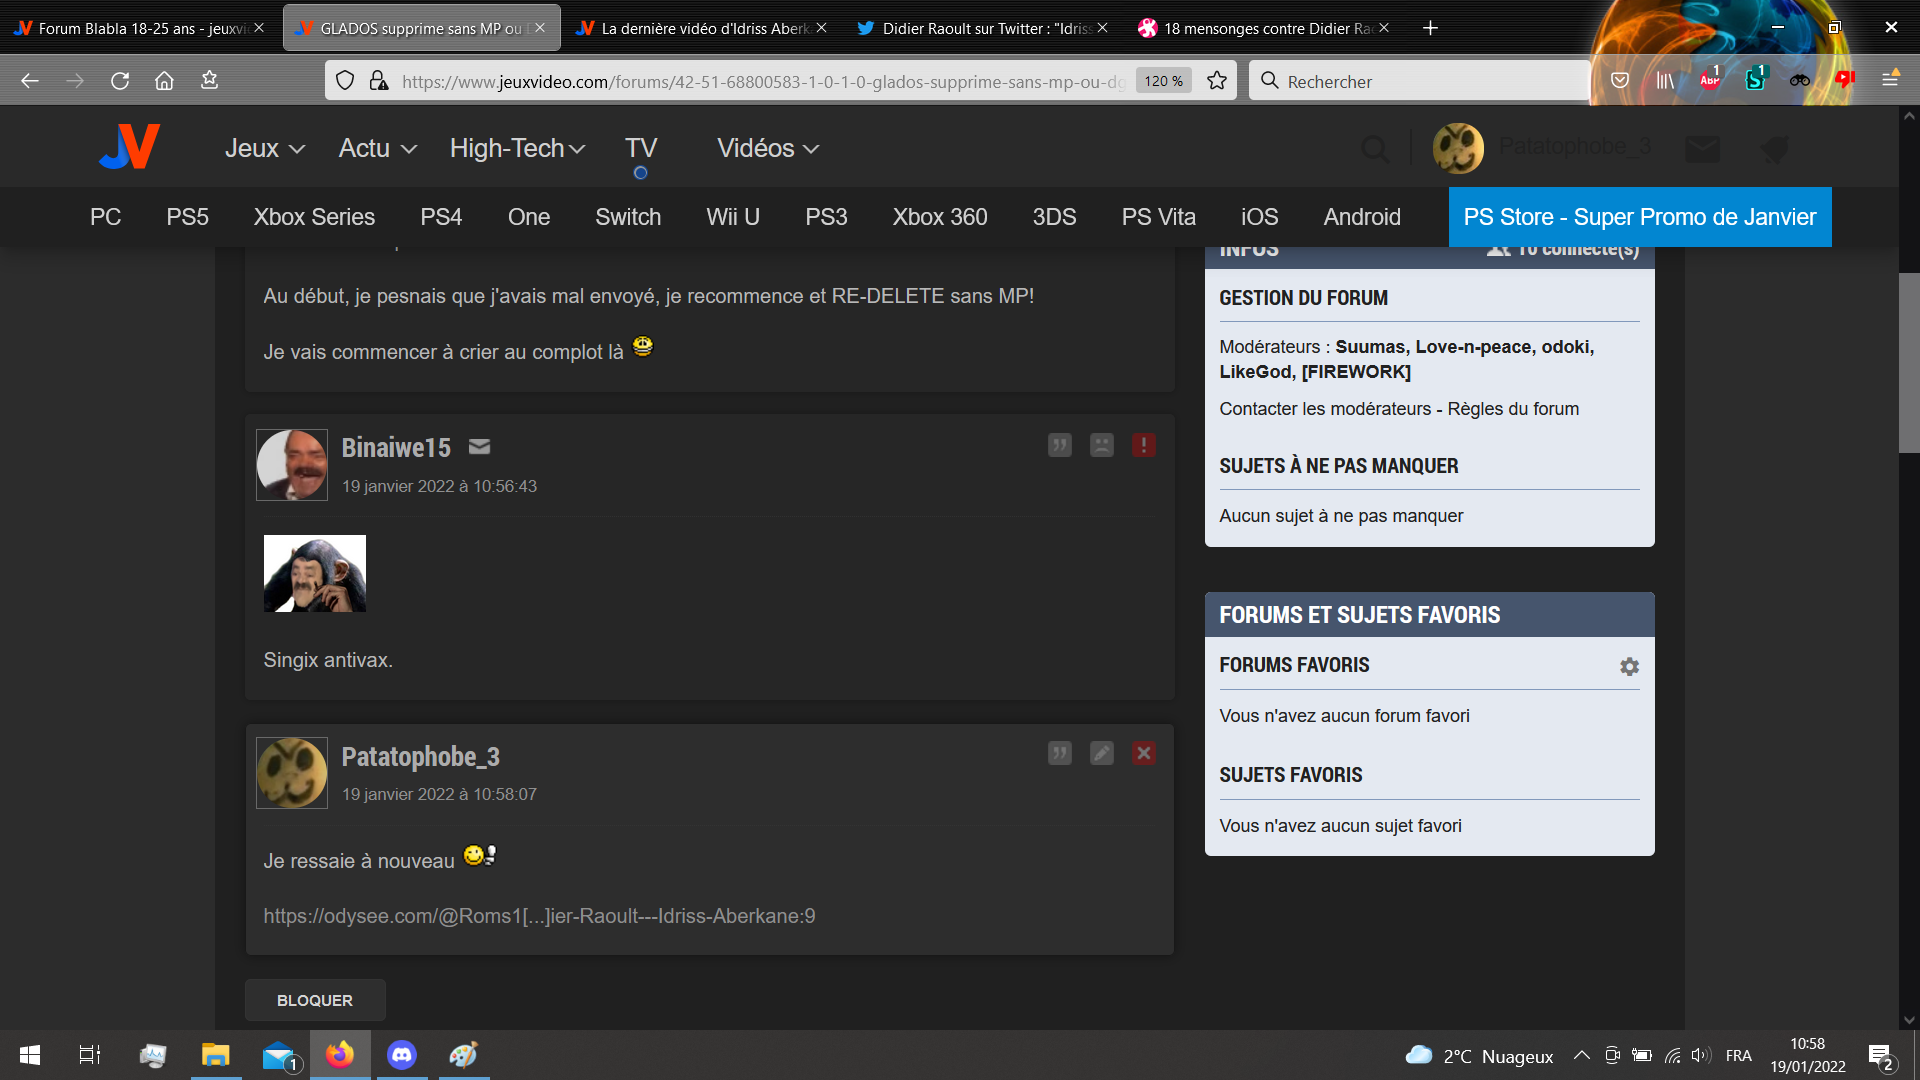Quote Binaiwe15's message with the quote icon

tap(1059, 445)
